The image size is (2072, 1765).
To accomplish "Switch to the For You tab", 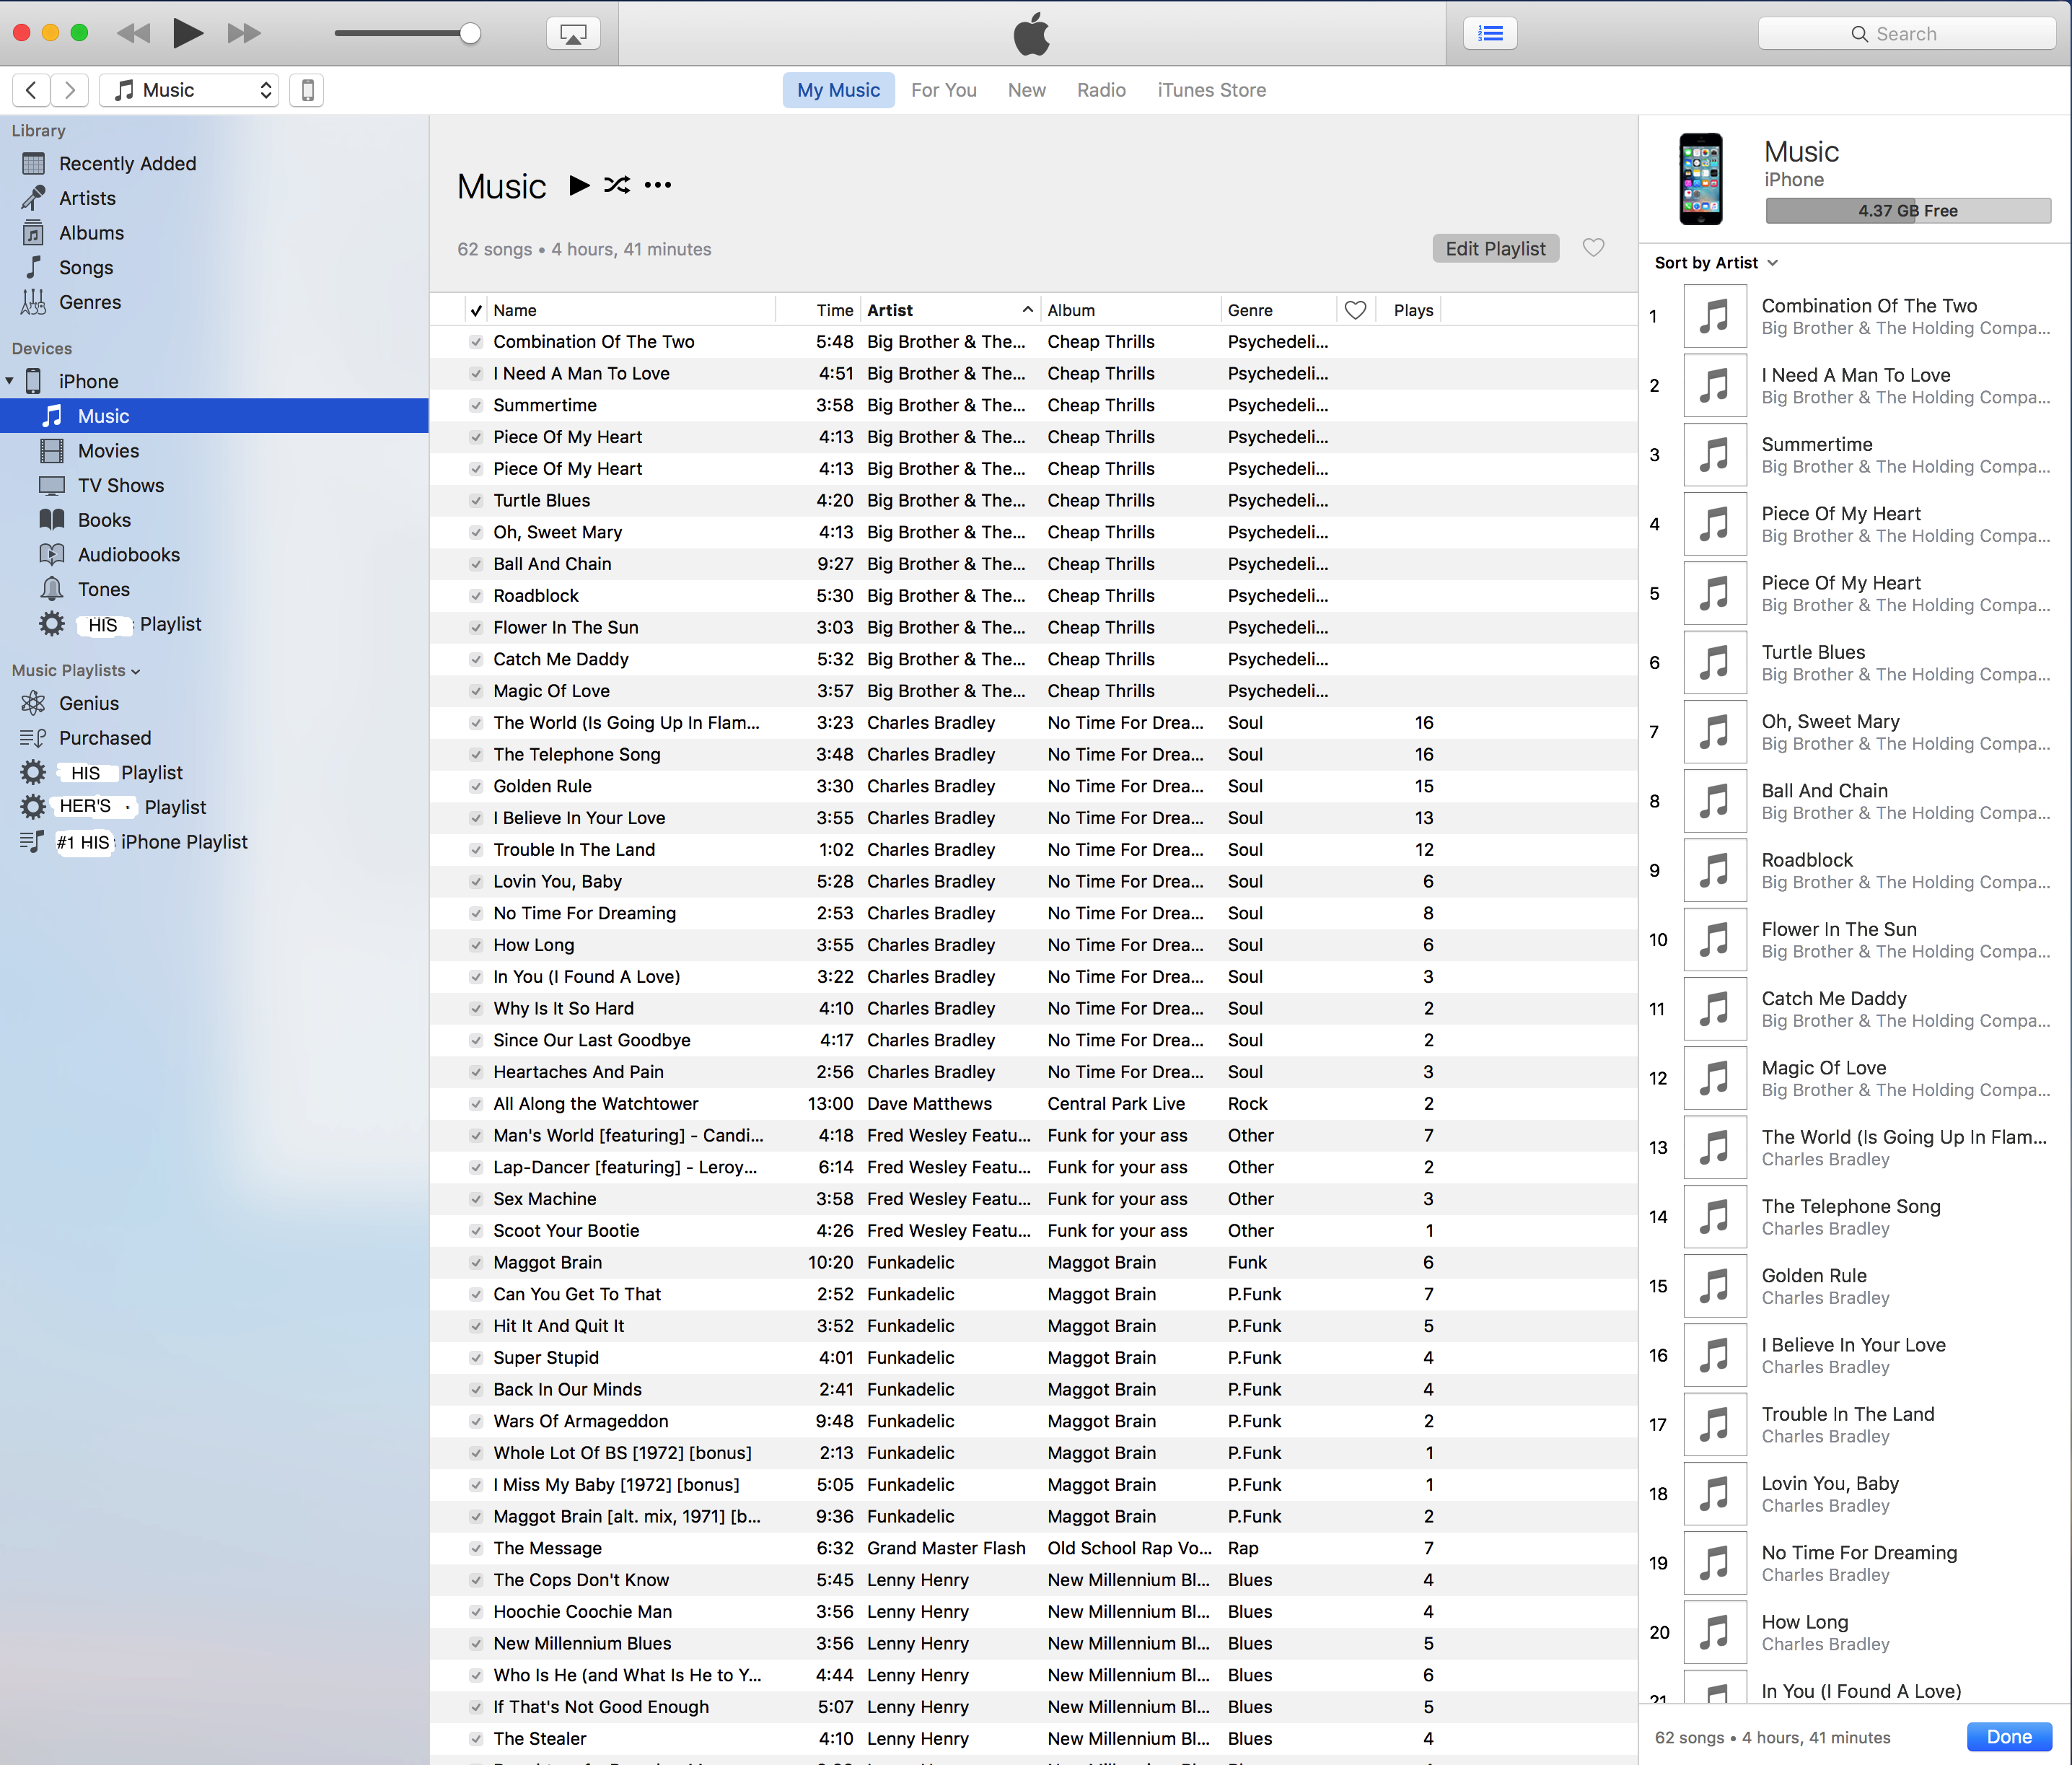I will click(x=943, y=90).
